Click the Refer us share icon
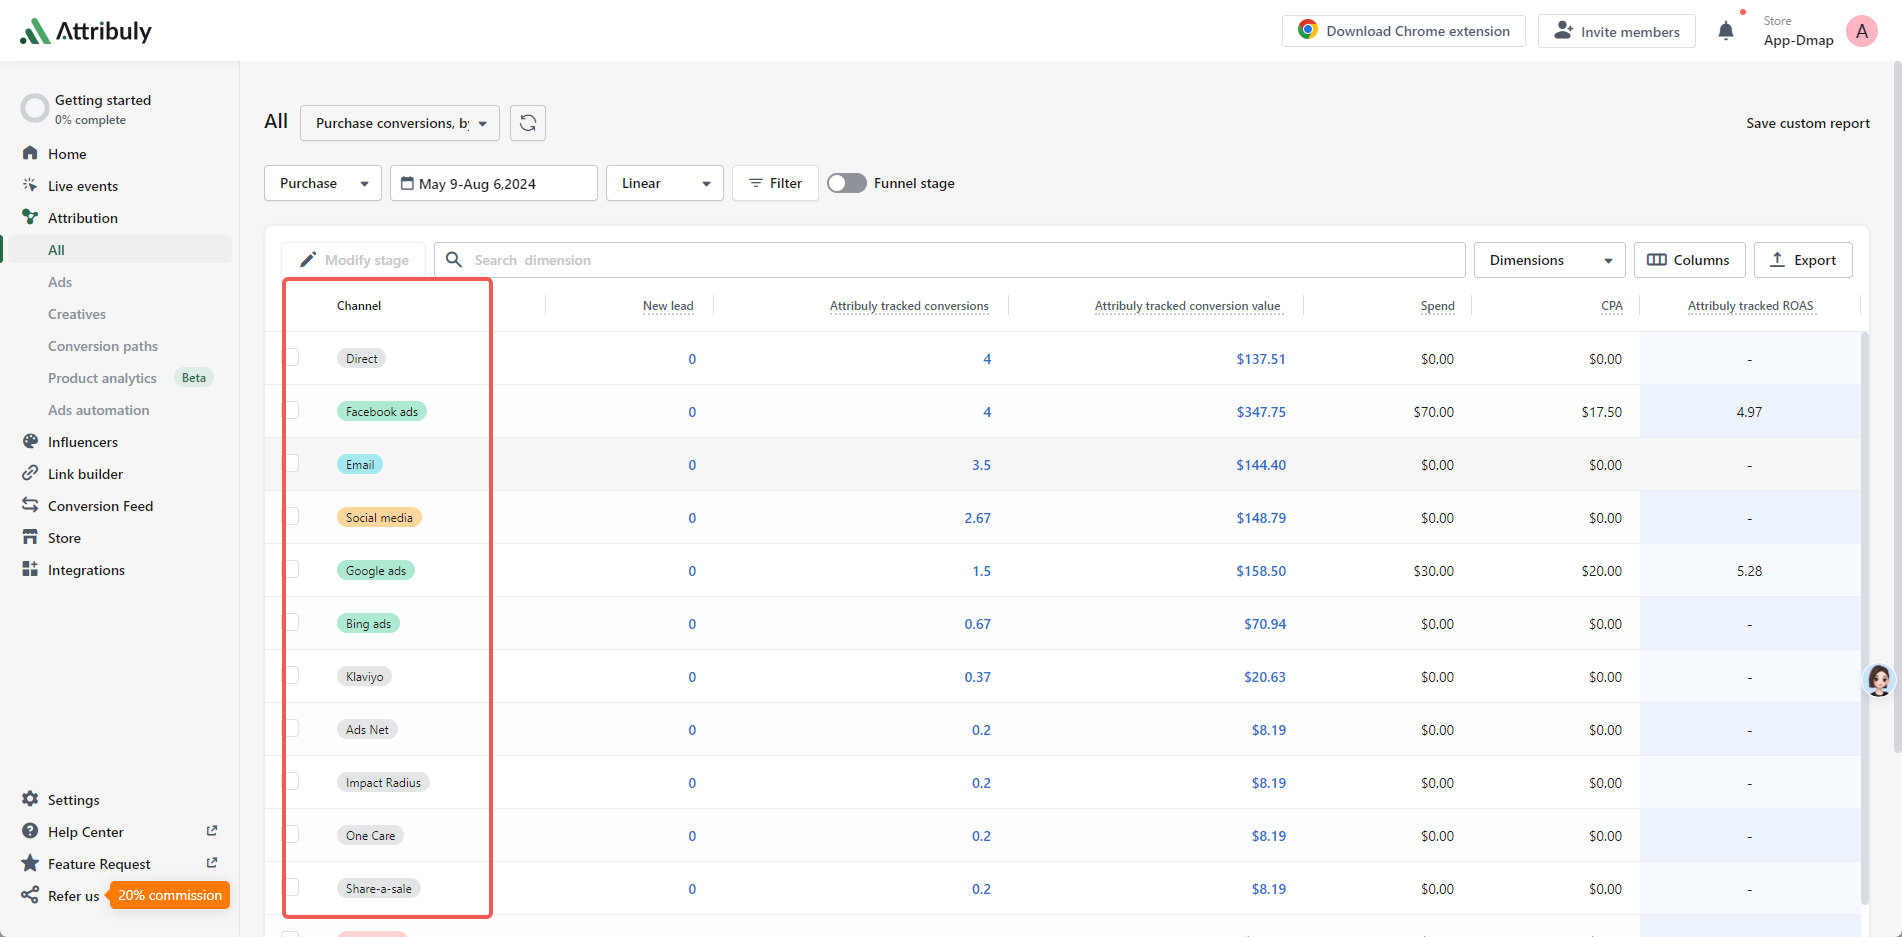The height and width of the screenshot is (937, 1902). tap(30, 895)
